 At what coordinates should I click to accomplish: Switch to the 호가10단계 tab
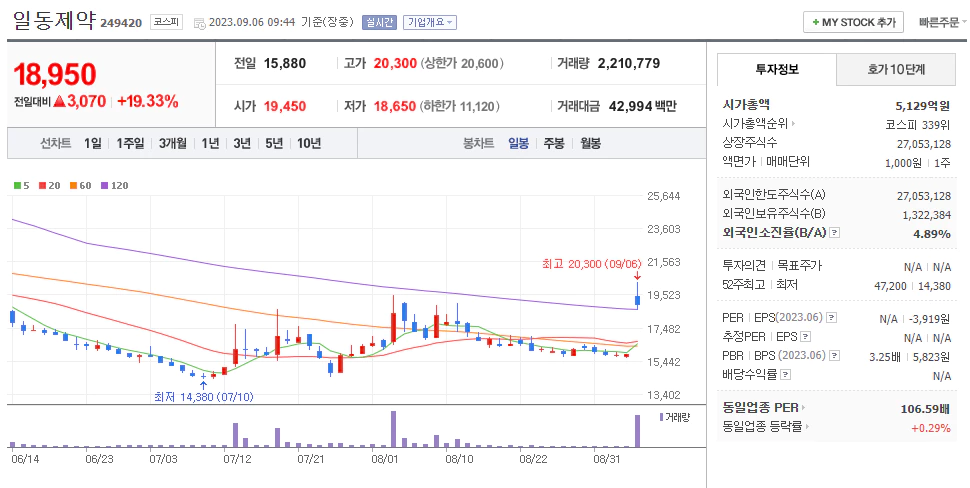[x=896, y=69]
